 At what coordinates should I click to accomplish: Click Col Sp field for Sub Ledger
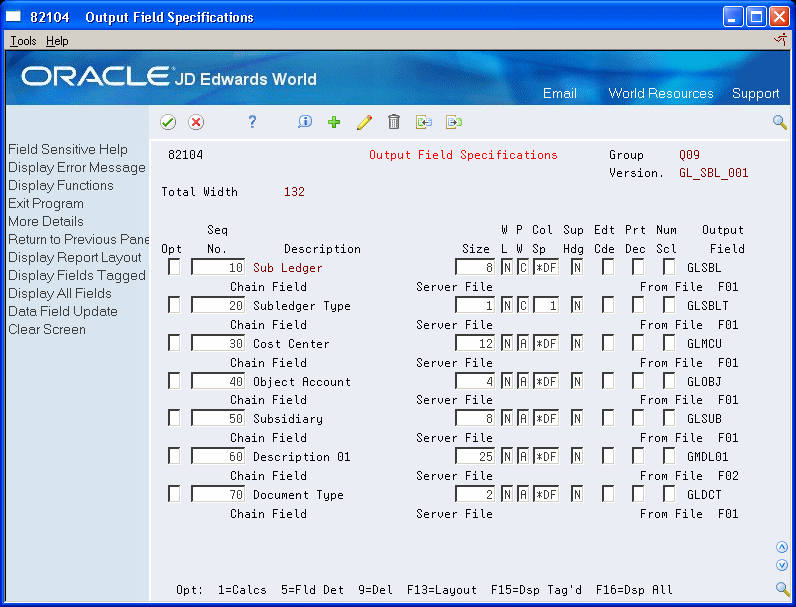pyautogui.click(x=546, y=267)
